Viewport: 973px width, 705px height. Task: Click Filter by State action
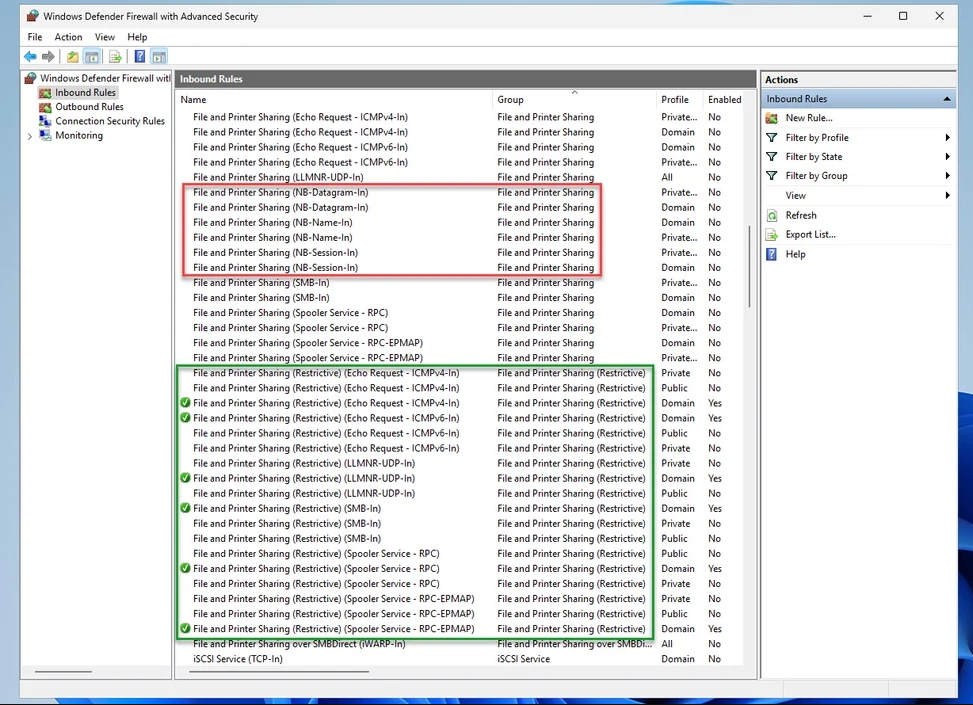[814, 156]
